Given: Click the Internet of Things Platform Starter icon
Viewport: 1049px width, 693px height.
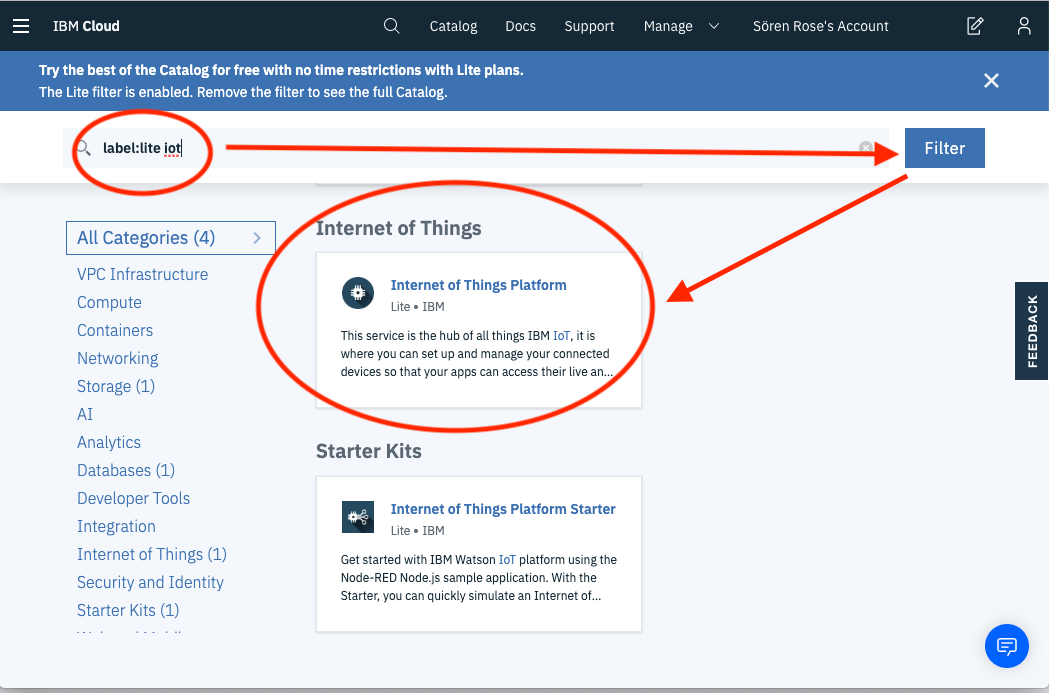Looking at the screenshot, I should 357,517.
